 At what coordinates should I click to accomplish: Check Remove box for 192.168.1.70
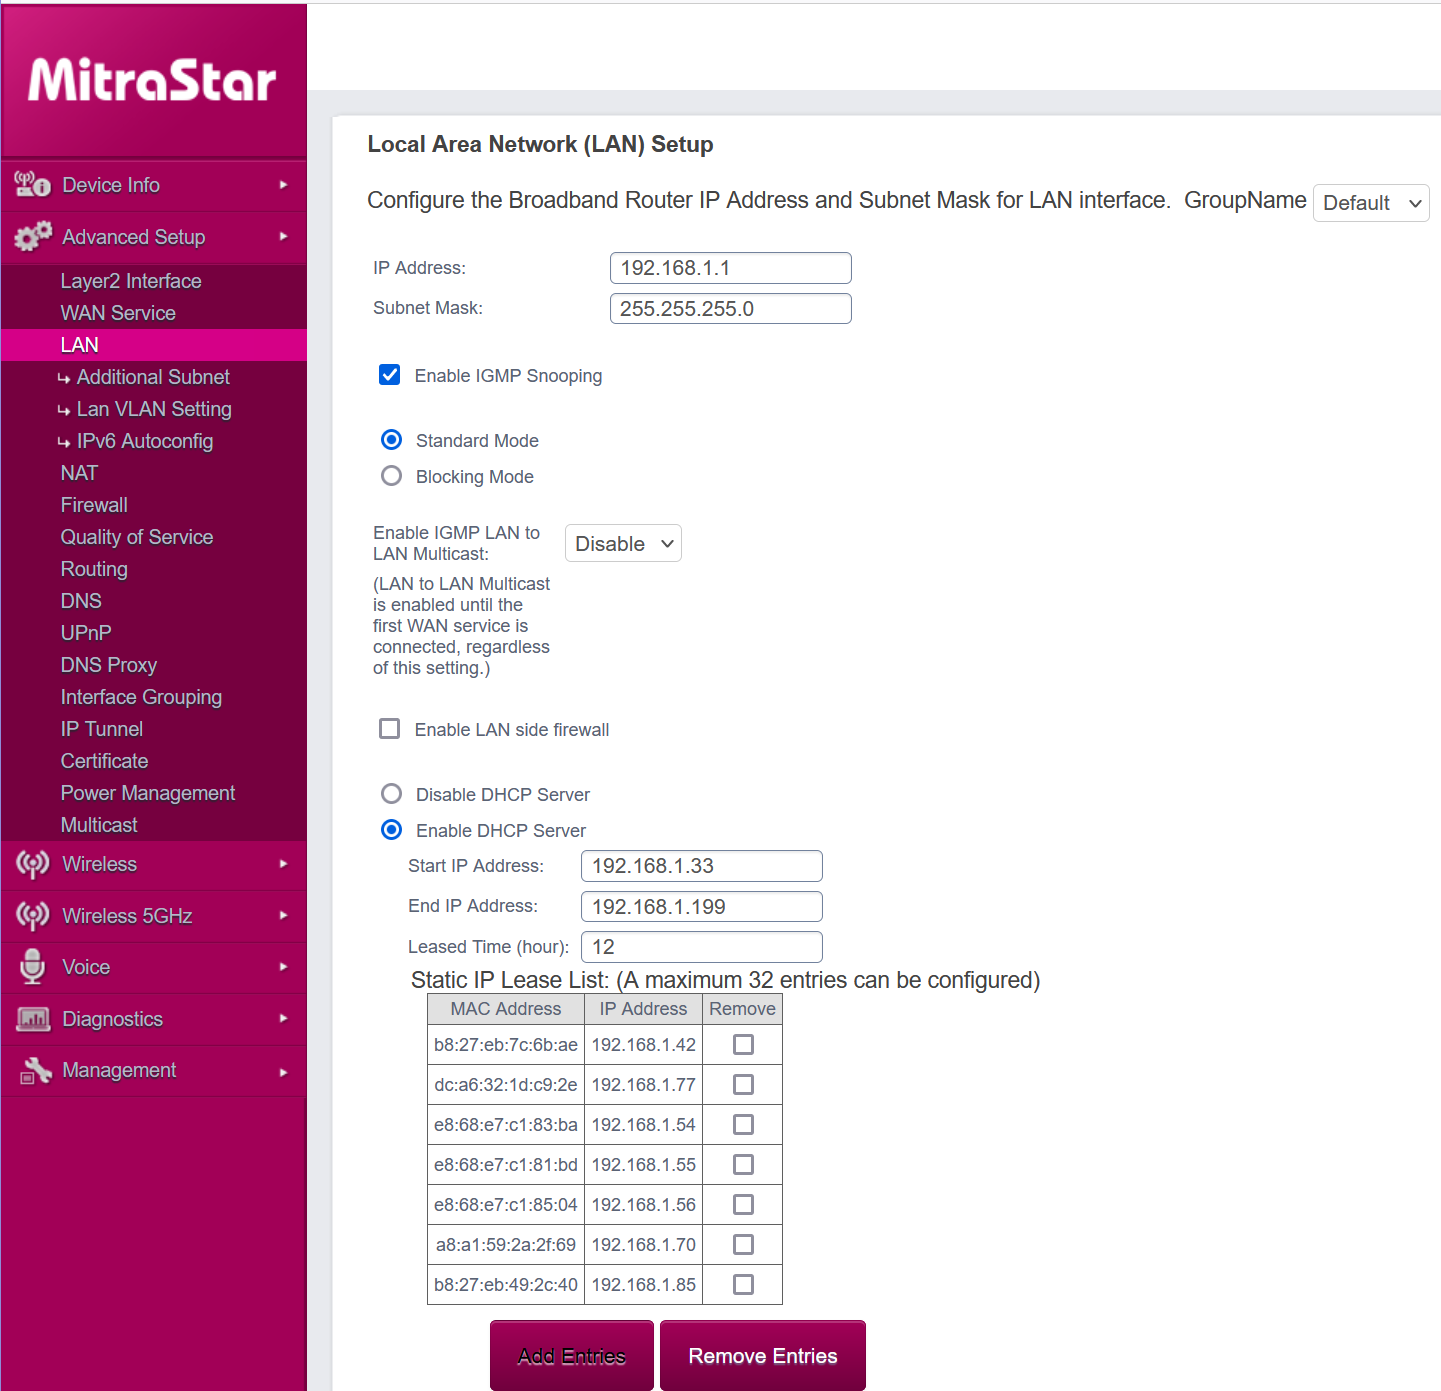(x=743, y=1245)
